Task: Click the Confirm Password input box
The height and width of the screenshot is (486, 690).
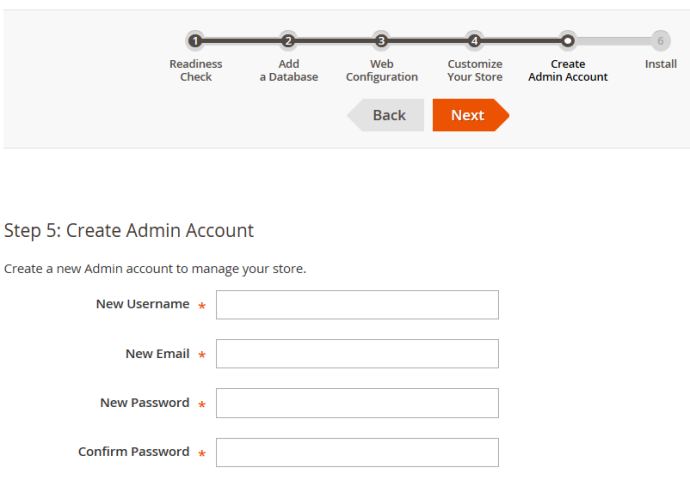Action: [357, 452]
